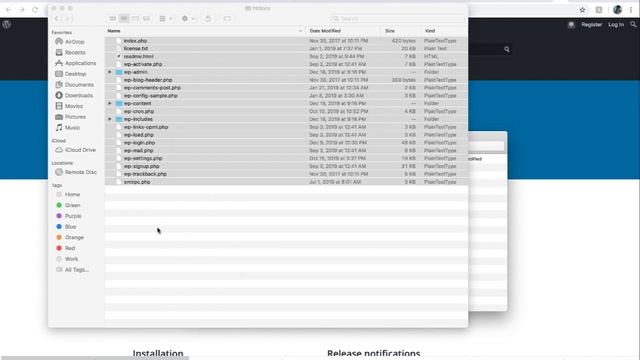Image resolution: width=640 pixels, height=360 pixels.
Task: Click the WordPress logo in browser
Action: [x=7, y=24]
